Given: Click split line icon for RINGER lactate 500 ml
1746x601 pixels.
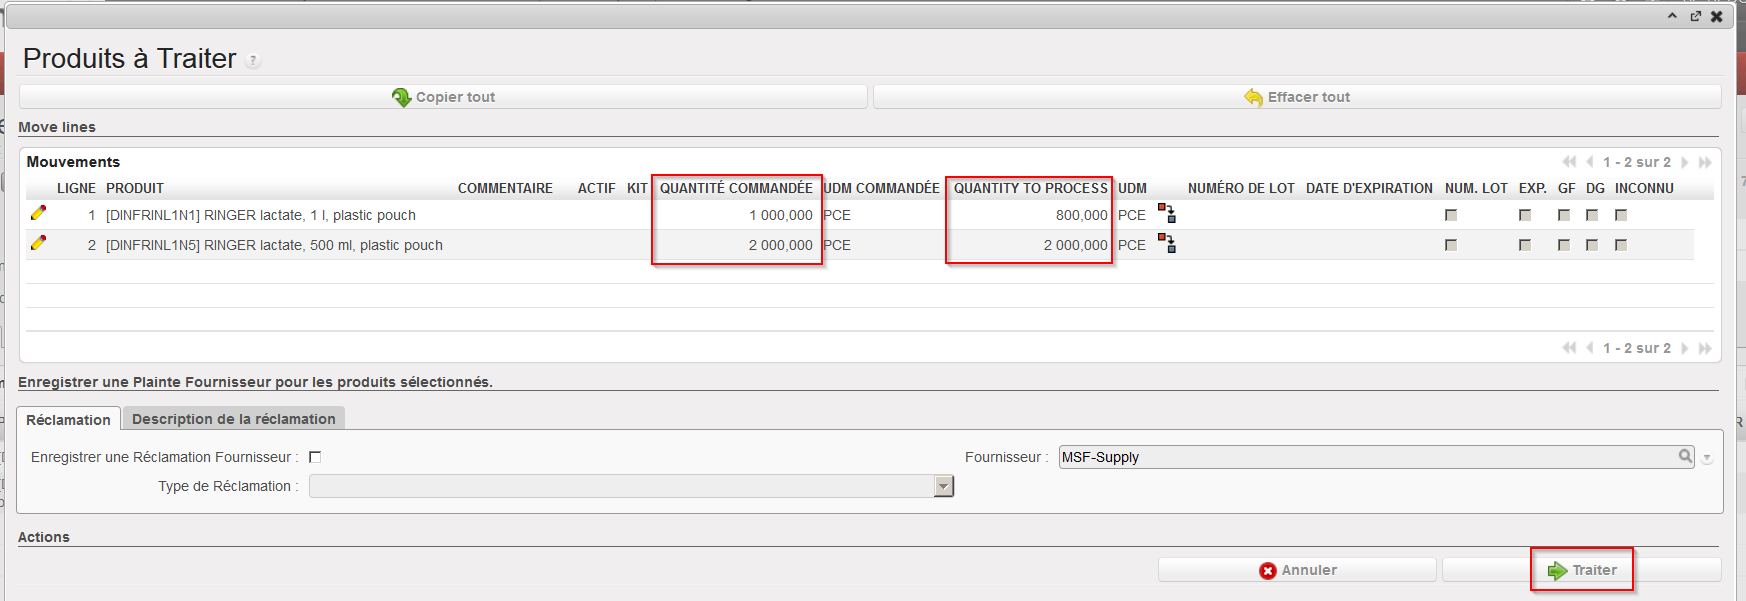Looking at the screenshot, I should (1166, 243).
